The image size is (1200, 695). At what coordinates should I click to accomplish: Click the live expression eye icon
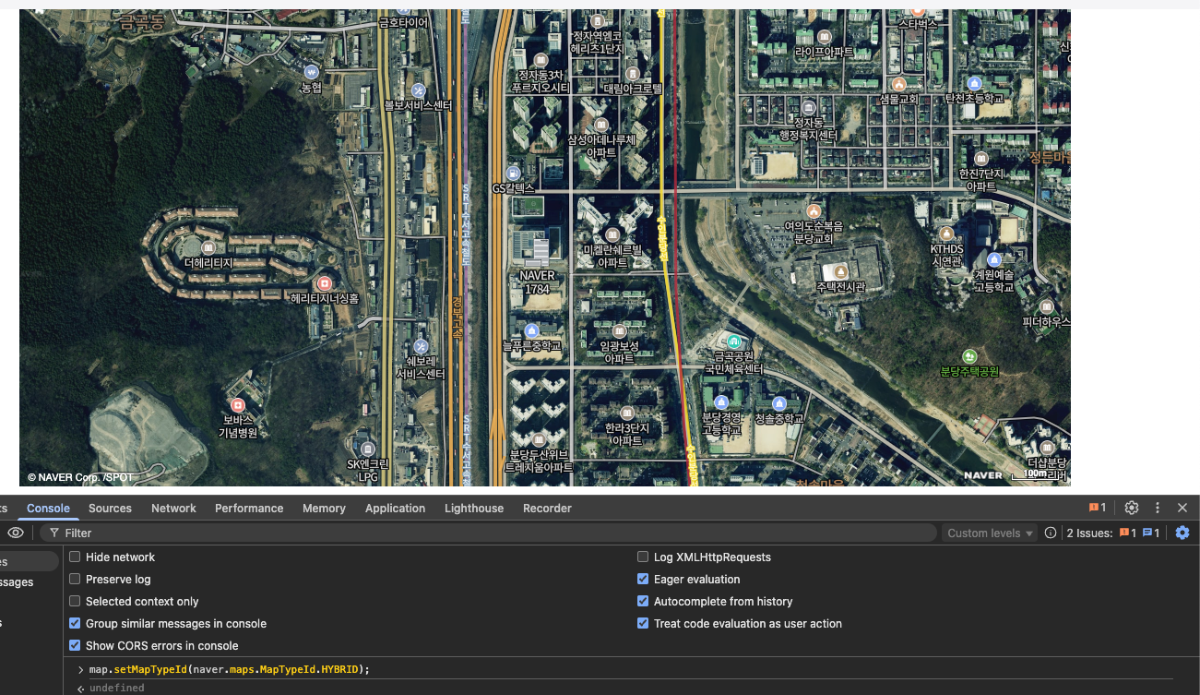tap(15, 533)
